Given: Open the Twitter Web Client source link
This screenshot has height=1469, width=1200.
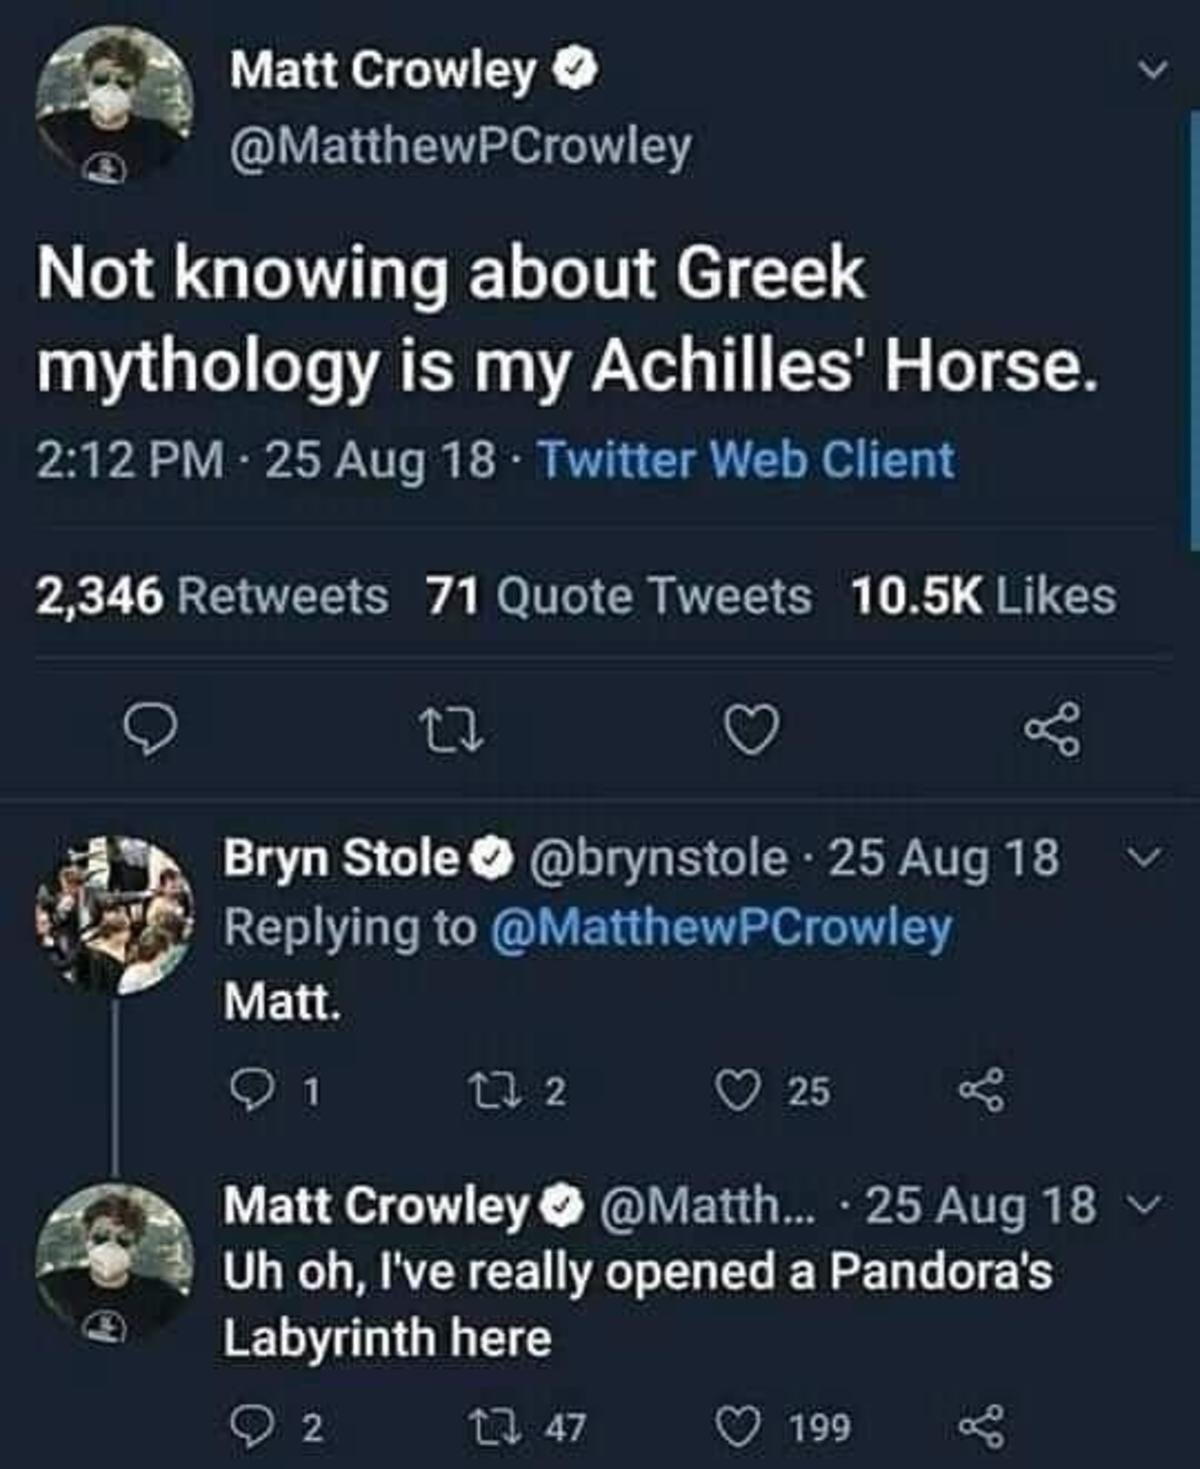Looking at the screenshot, I should click(x=746, y=461).
